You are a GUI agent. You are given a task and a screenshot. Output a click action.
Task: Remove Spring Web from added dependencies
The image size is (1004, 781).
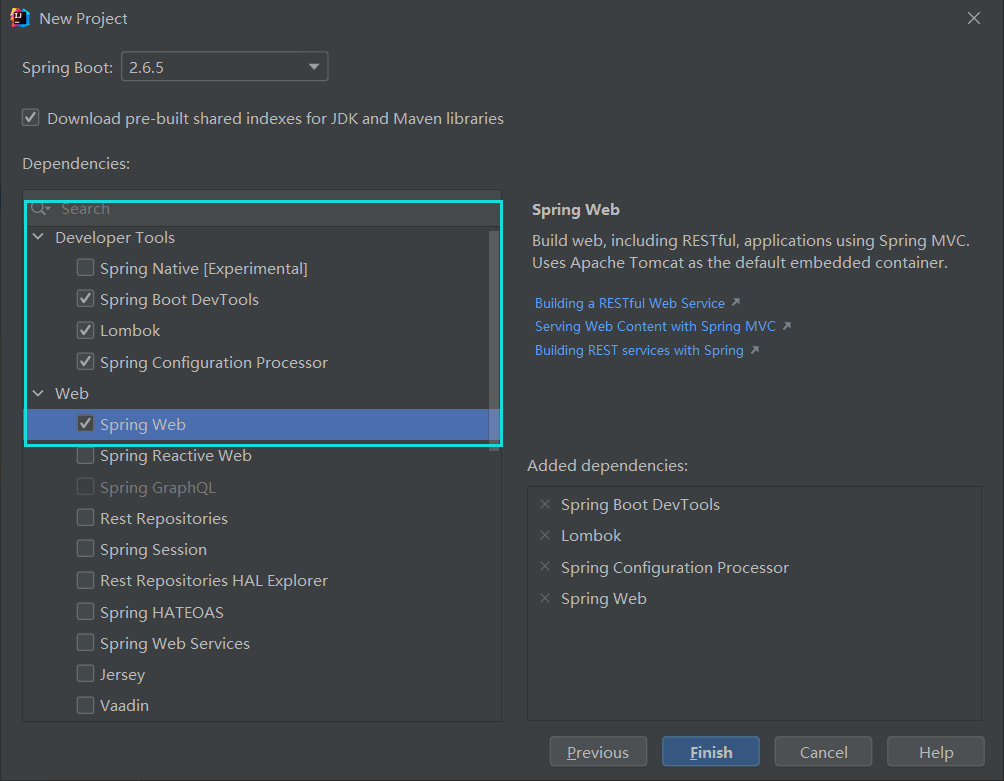tap(545, 598)
